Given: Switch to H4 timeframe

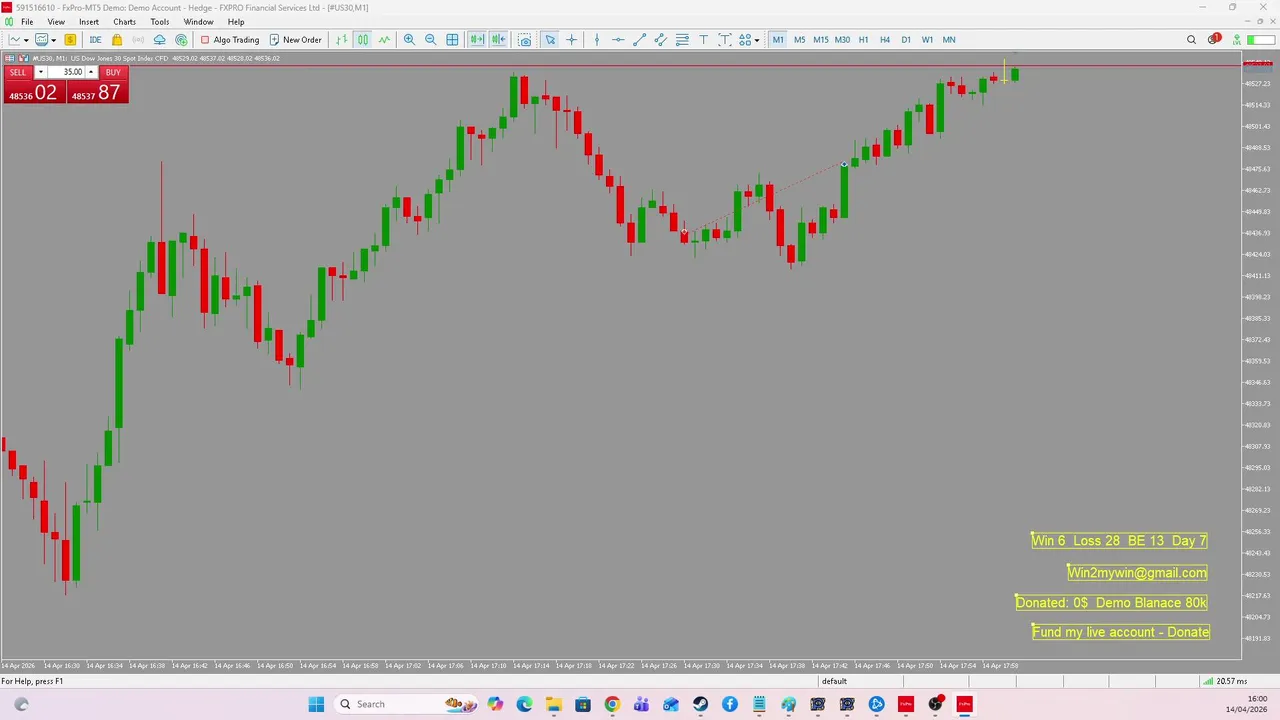Looking at the screenshot, I should tap(884, 40).
